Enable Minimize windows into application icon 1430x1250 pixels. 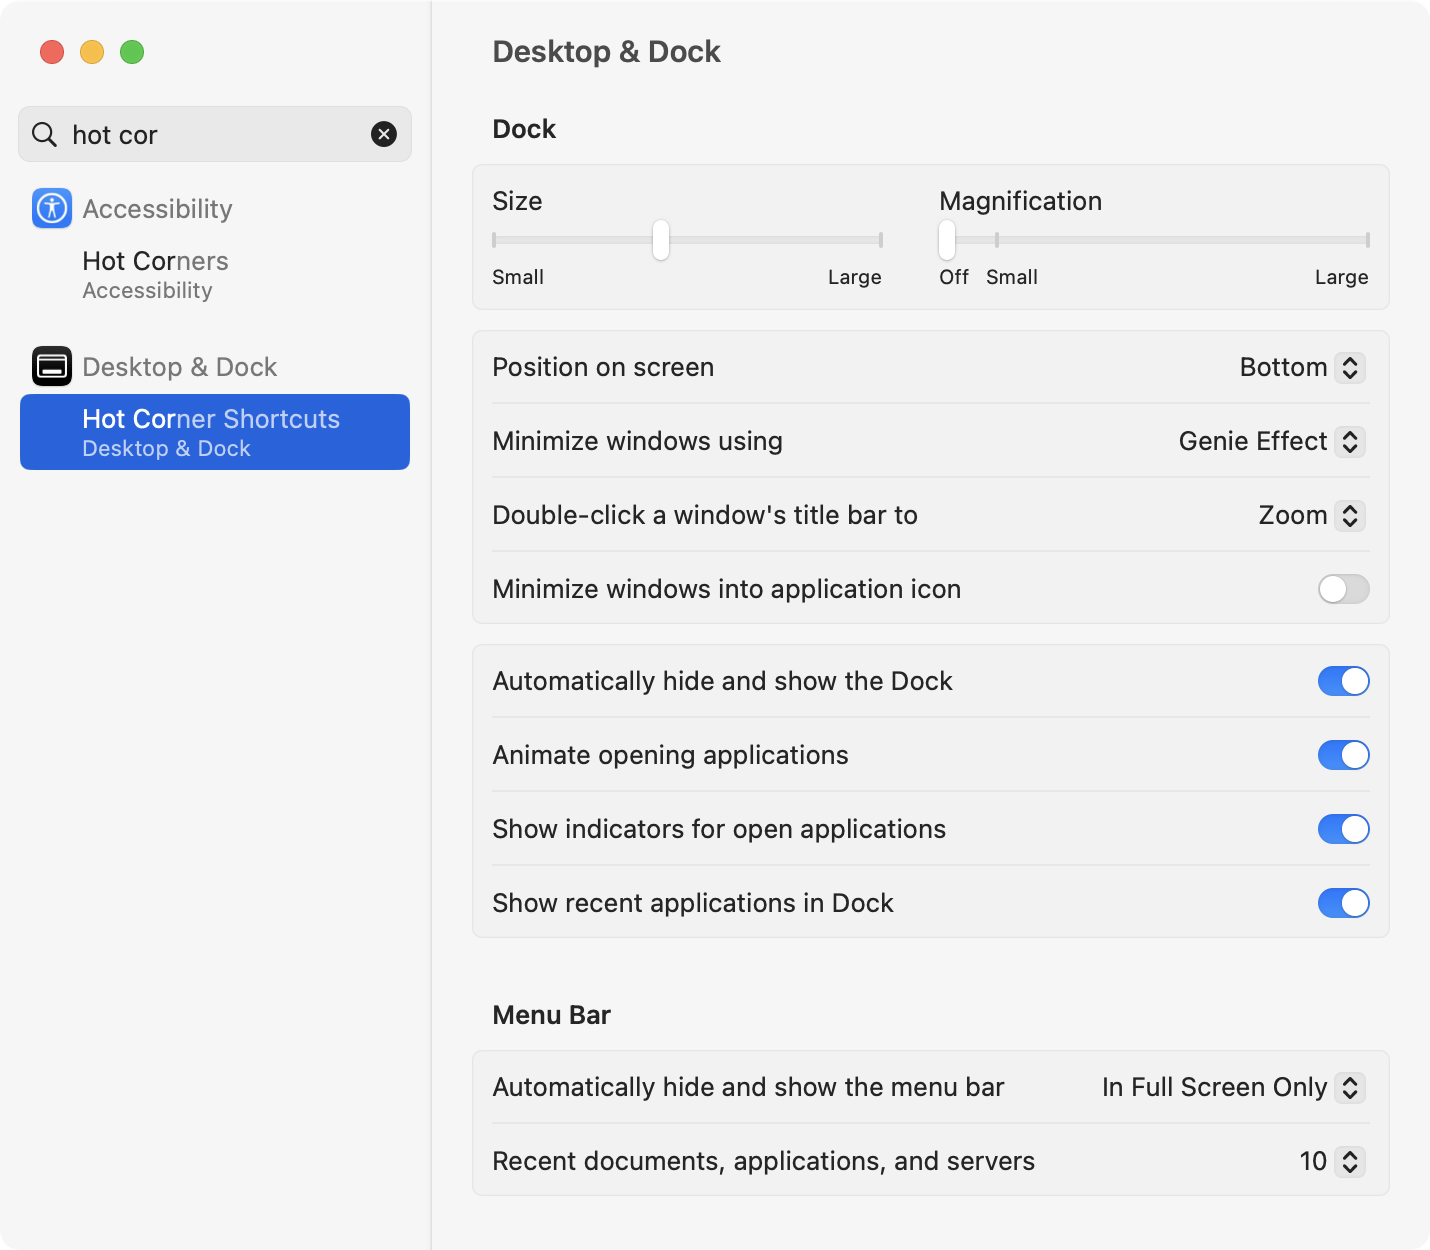[x=1343, y=589]
